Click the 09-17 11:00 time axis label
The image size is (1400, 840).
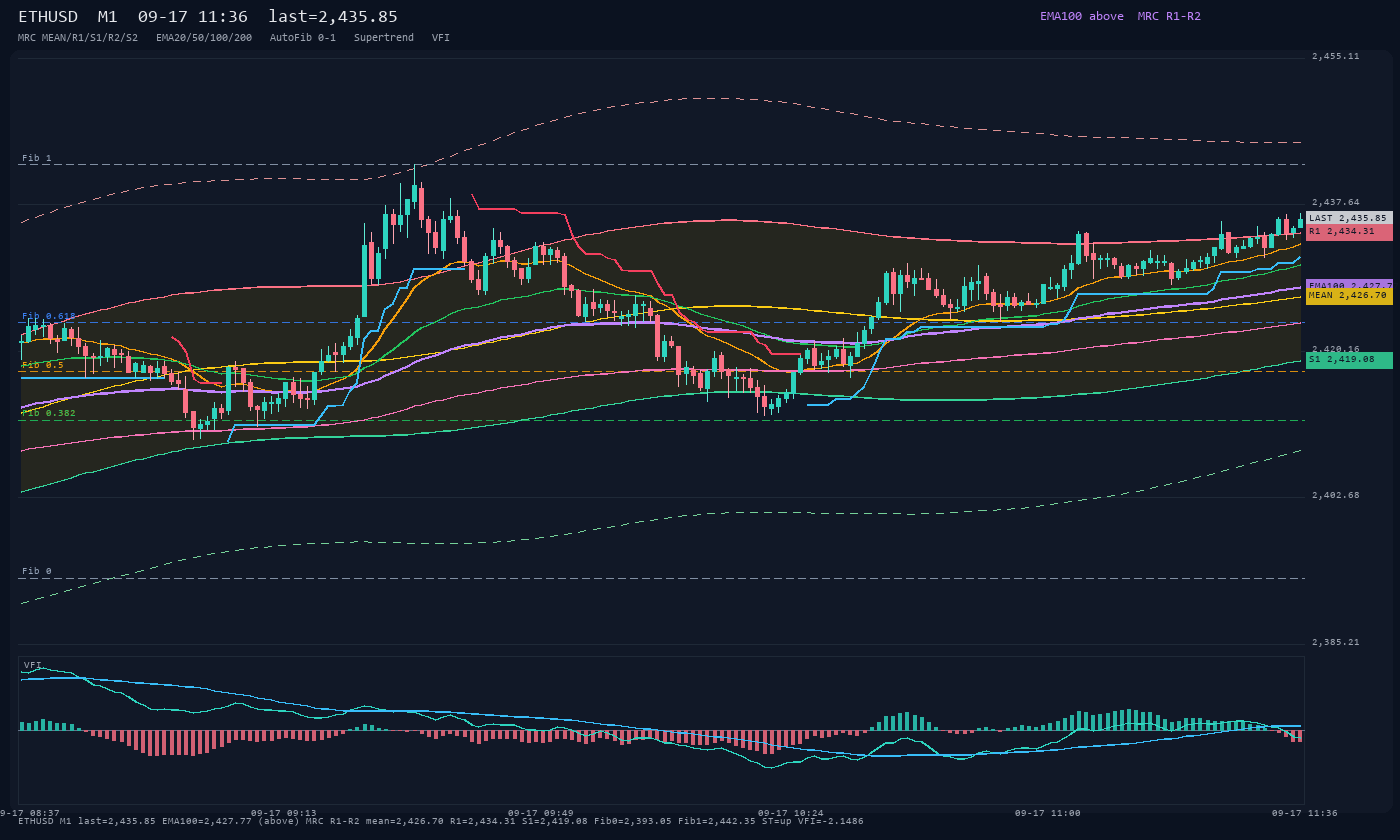(1048, 813)
